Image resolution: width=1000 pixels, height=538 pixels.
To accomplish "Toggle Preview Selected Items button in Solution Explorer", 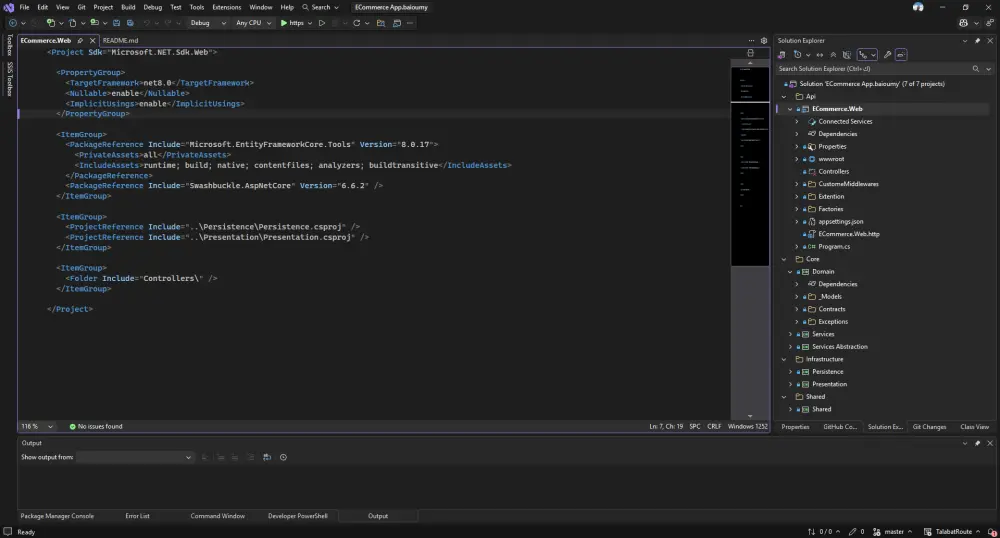I will [x=901, y=55].
